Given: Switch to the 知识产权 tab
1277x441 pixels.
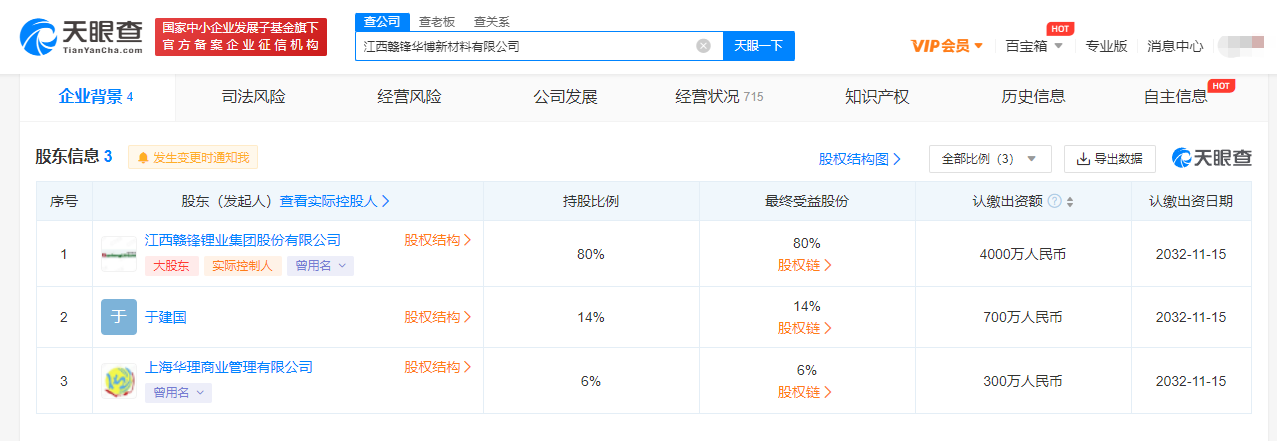Looking at the screenshot, I should coord(877,97).
